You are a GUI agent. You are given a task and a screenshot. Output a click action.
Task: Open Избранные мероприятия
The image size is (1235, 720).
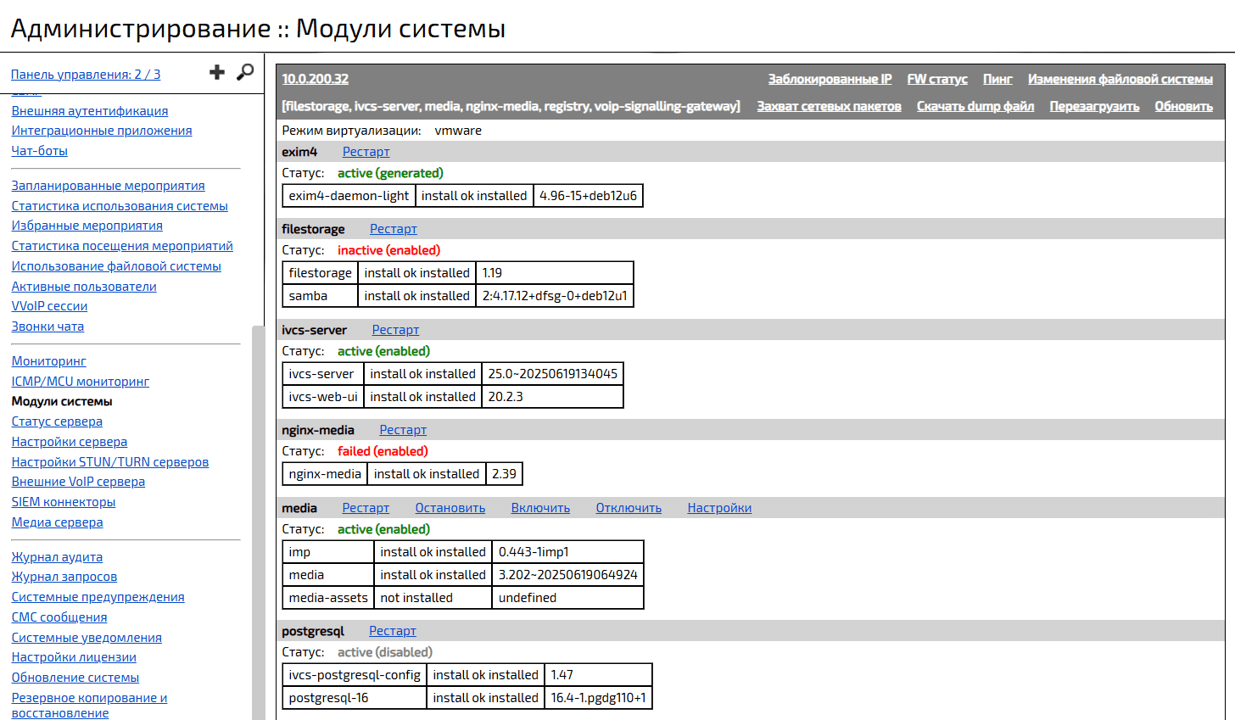87,226
